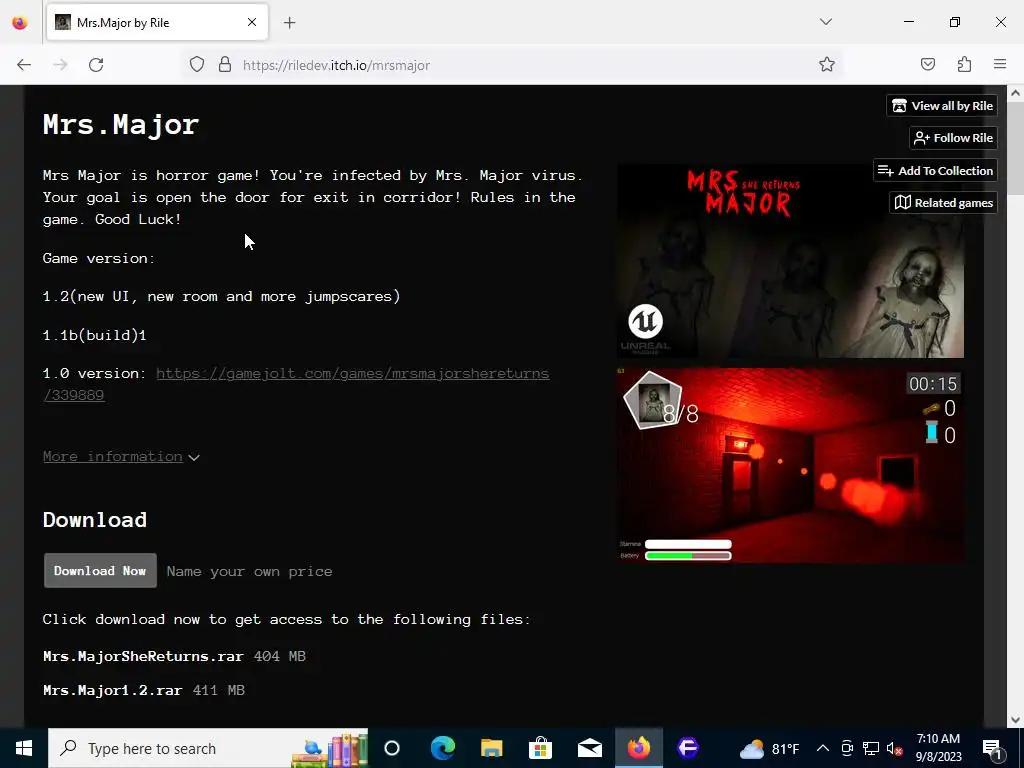Viewport: 1024px width, 768px height.
Task: Close the Mrs.Major by Rile tab
Action: (x=252, y=23)
